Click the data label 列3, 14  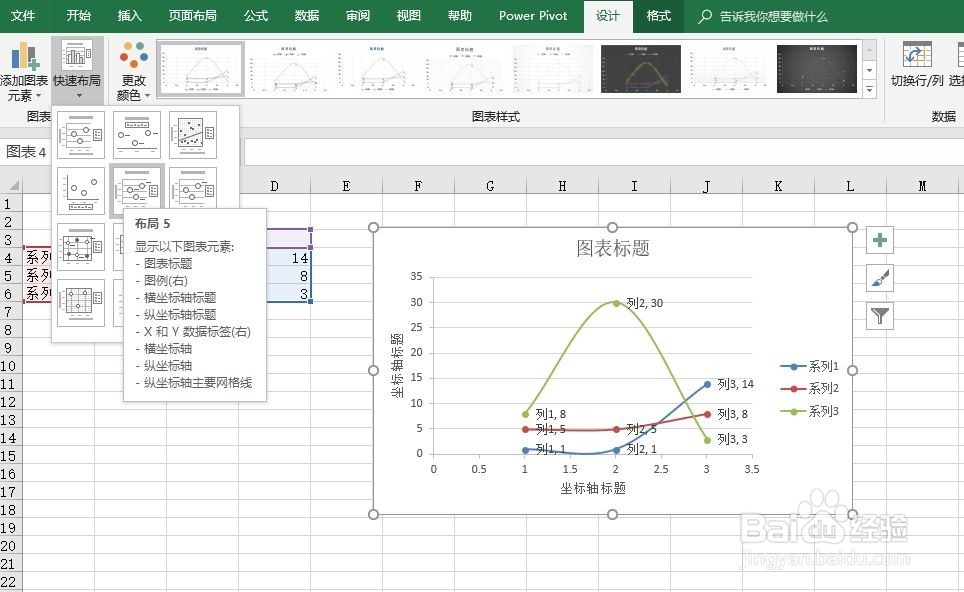click(735, 384)
